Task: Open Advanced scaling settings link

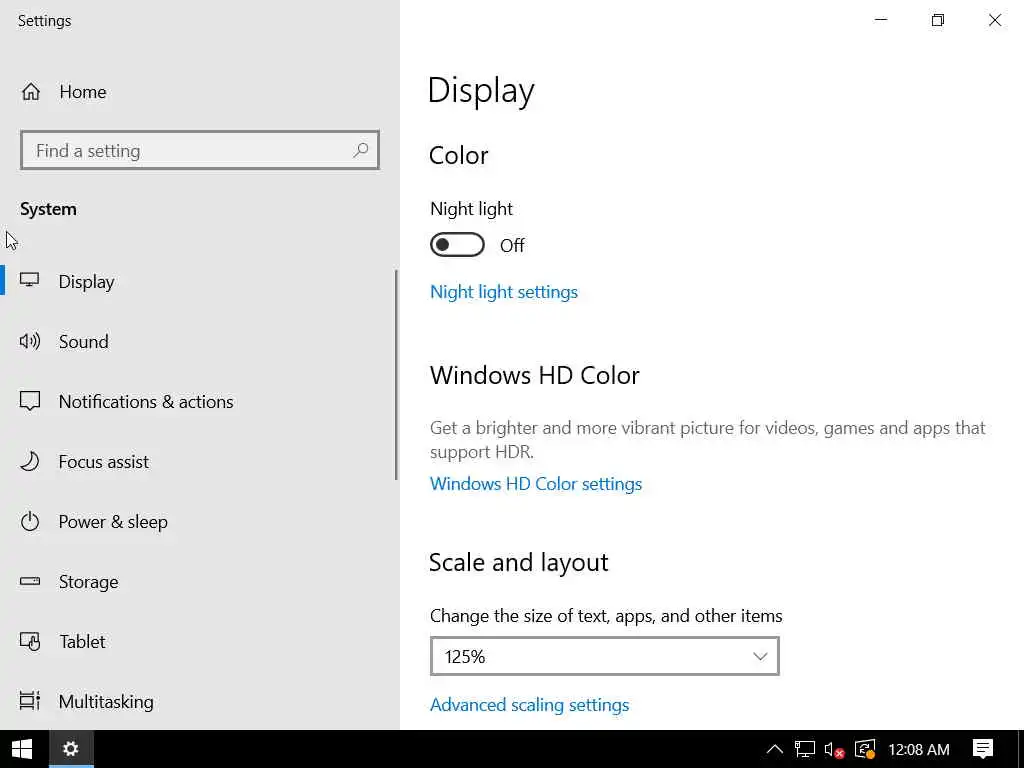Action: point(529,705)
